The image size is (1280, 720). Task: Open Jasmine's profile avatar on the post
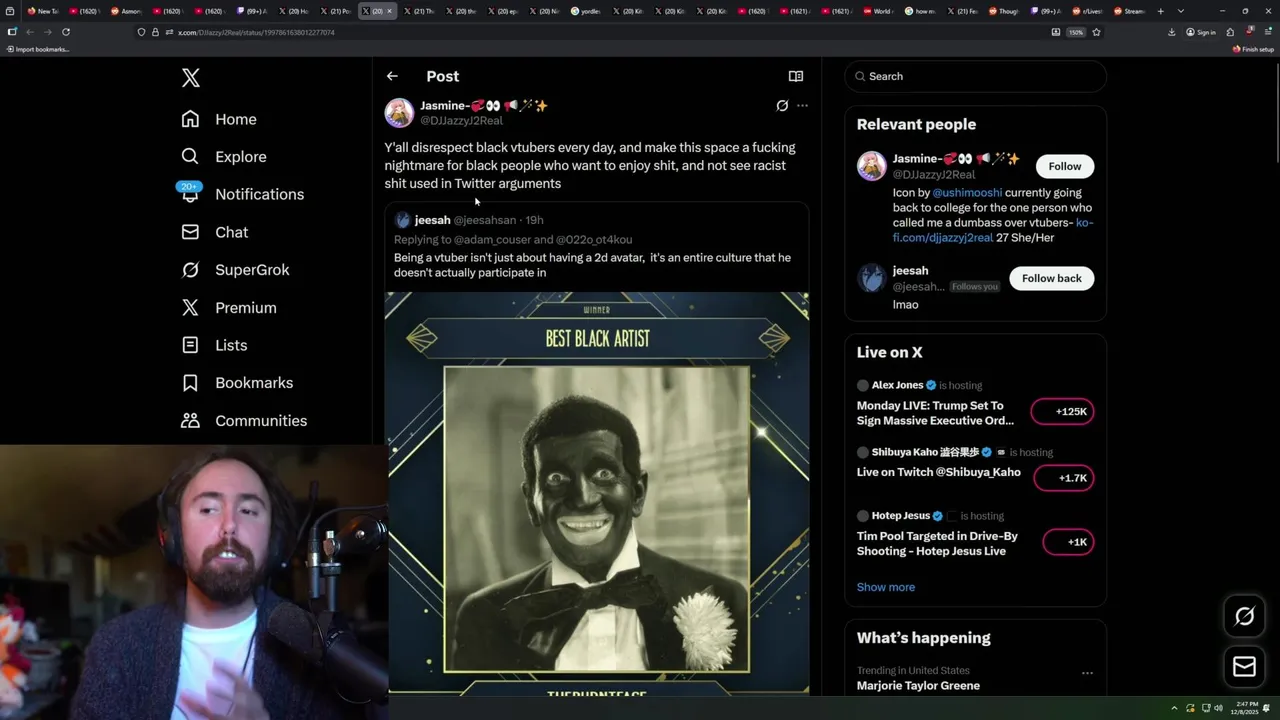click(399, 113)
